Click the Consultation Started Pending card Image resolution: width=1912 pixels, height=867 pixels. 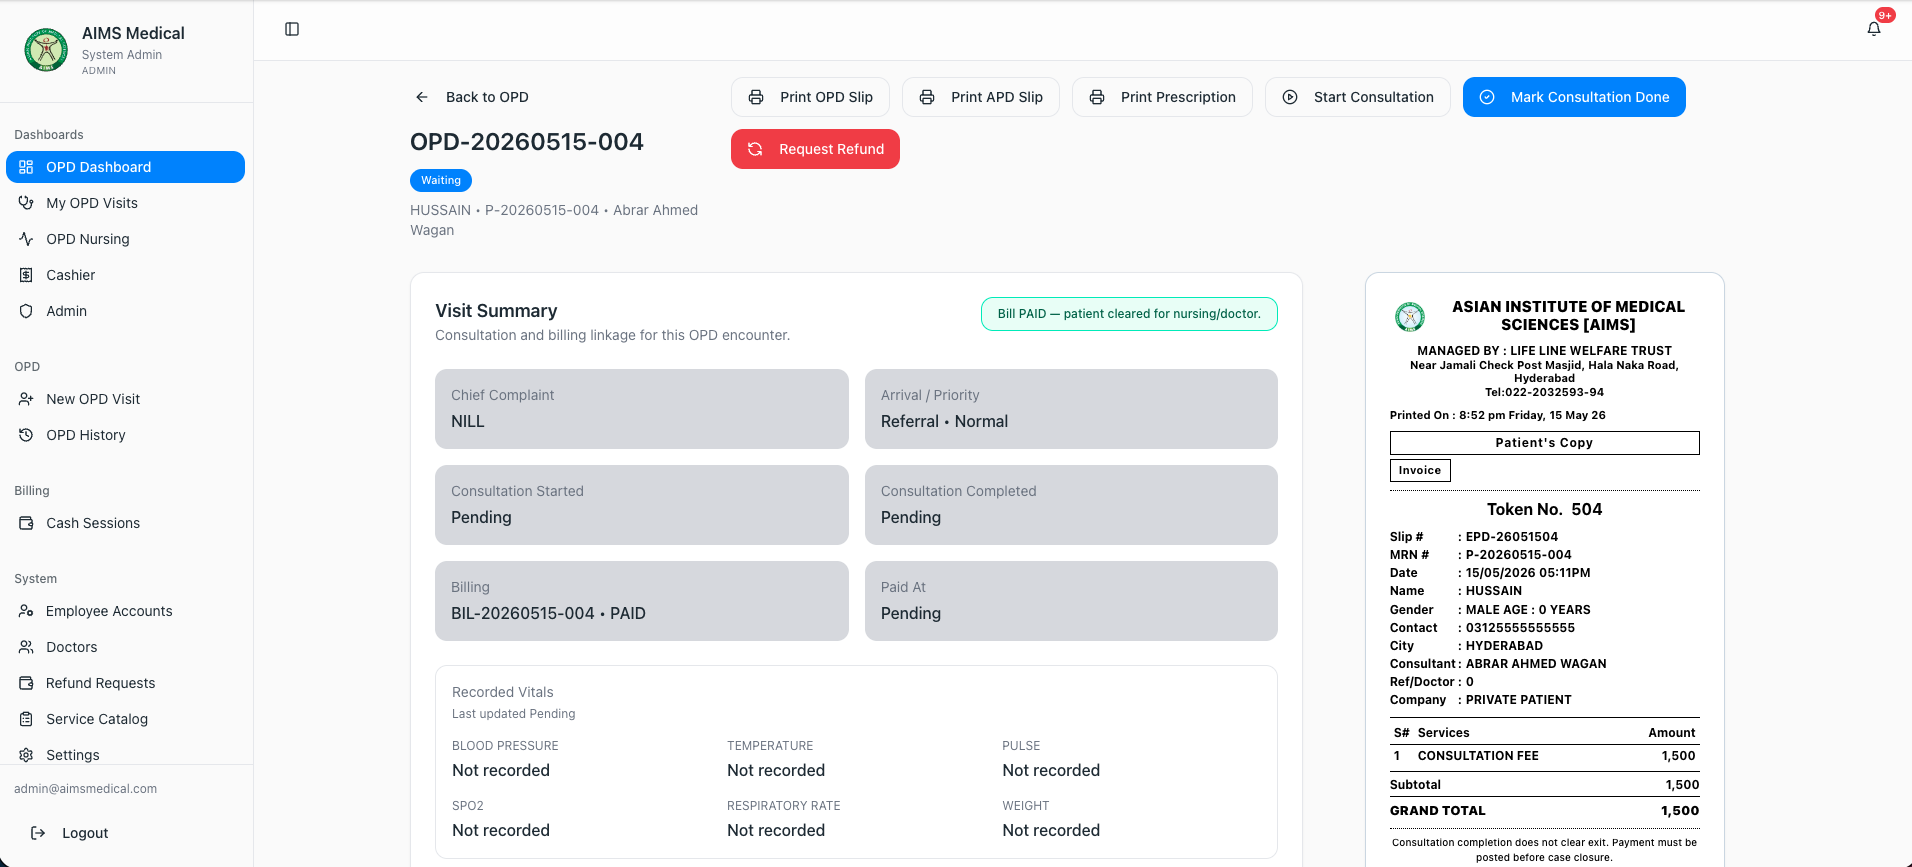[642, 505]
